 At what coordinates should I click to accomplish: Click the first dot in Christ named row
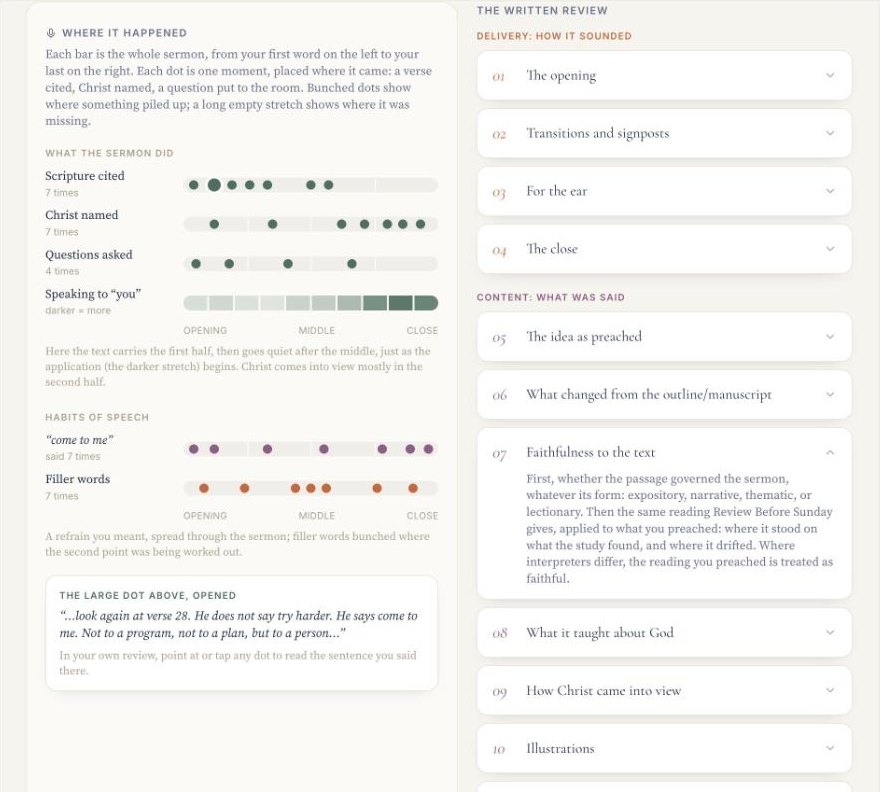[x=214, y=225]
